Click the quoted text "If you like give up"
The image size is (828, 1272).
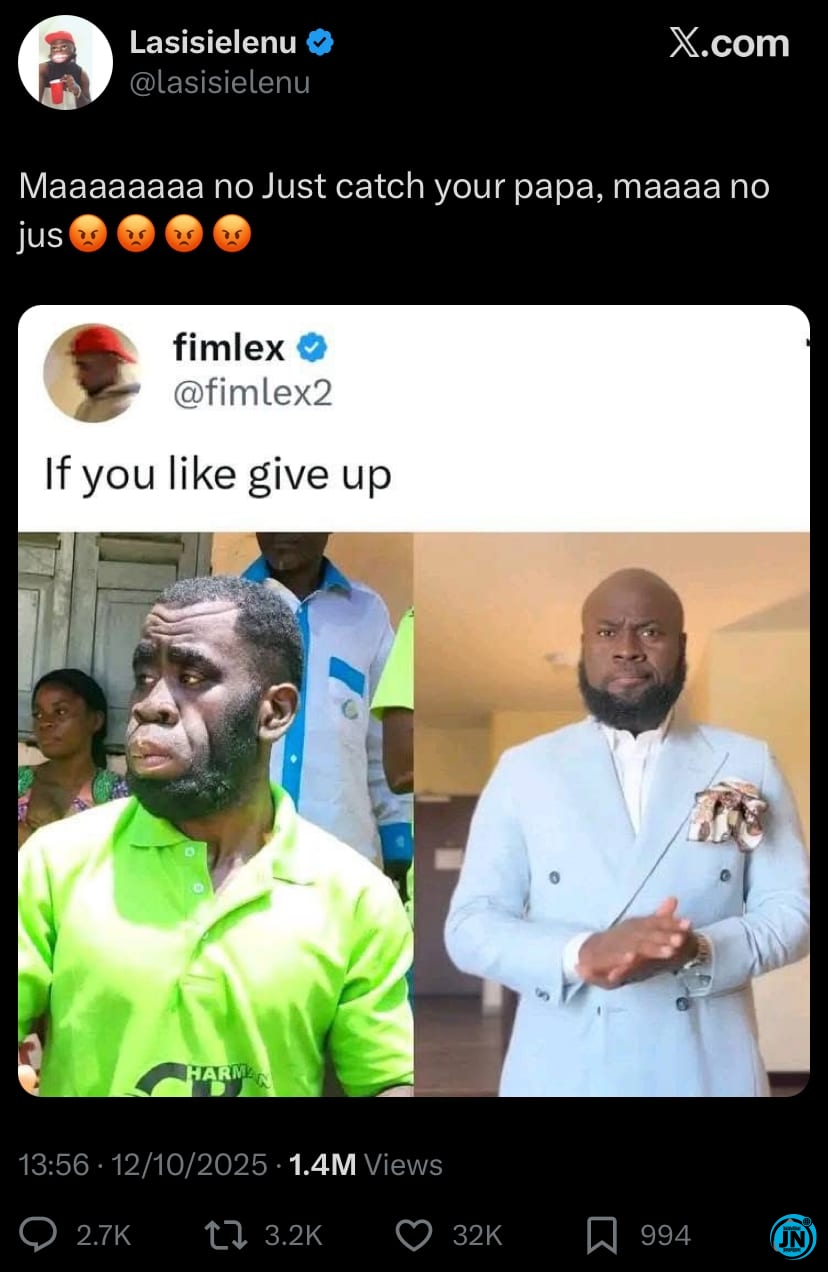click(x=218, y=476)
